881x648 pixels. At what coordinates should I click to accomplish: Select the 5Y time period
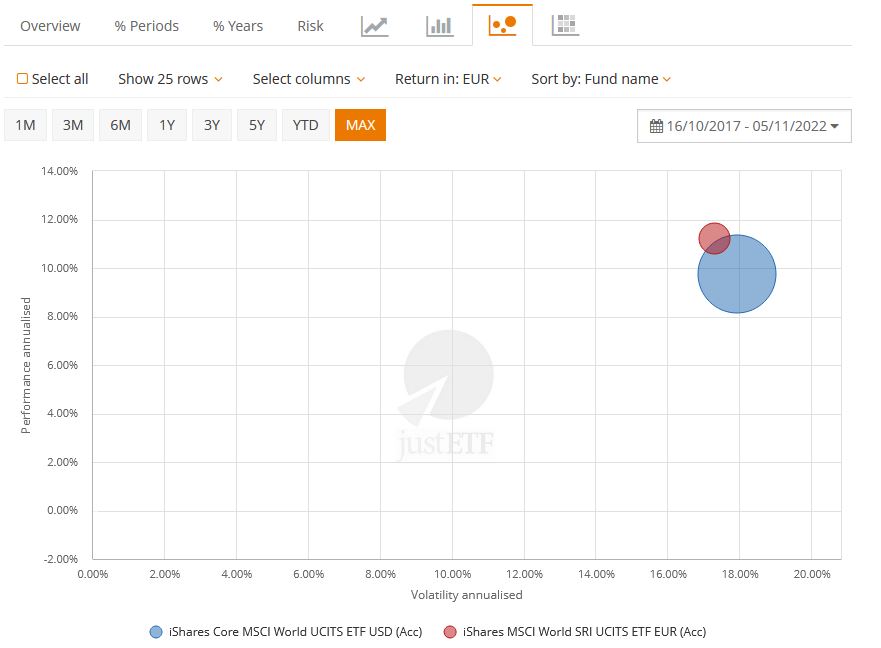[x=257, y=125]
